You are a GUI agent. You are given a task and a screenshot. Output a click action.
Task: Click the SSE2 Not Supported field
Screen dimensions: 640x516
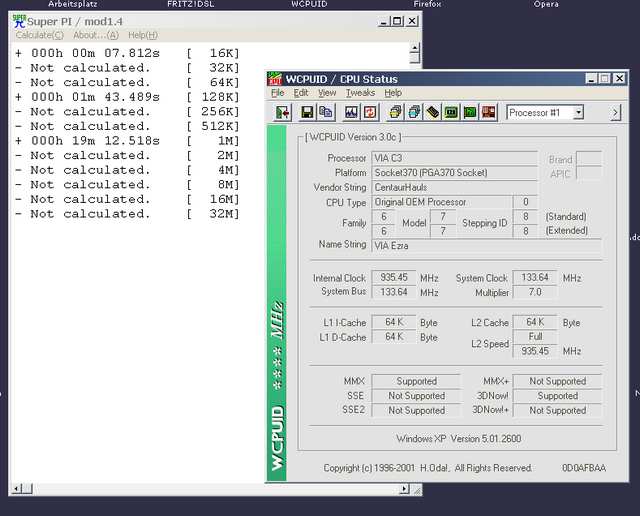pos(416,410)
